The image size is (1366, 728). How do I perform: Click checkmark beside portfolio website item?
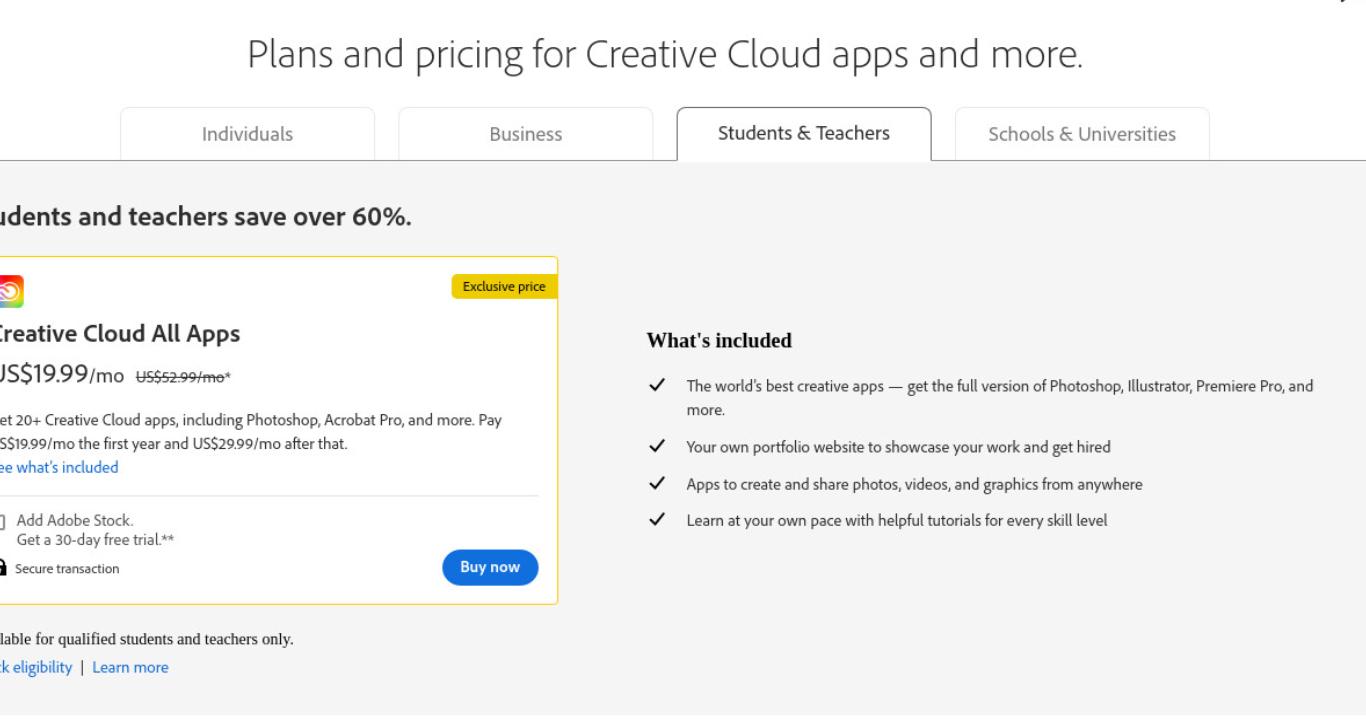click(657, 447)
